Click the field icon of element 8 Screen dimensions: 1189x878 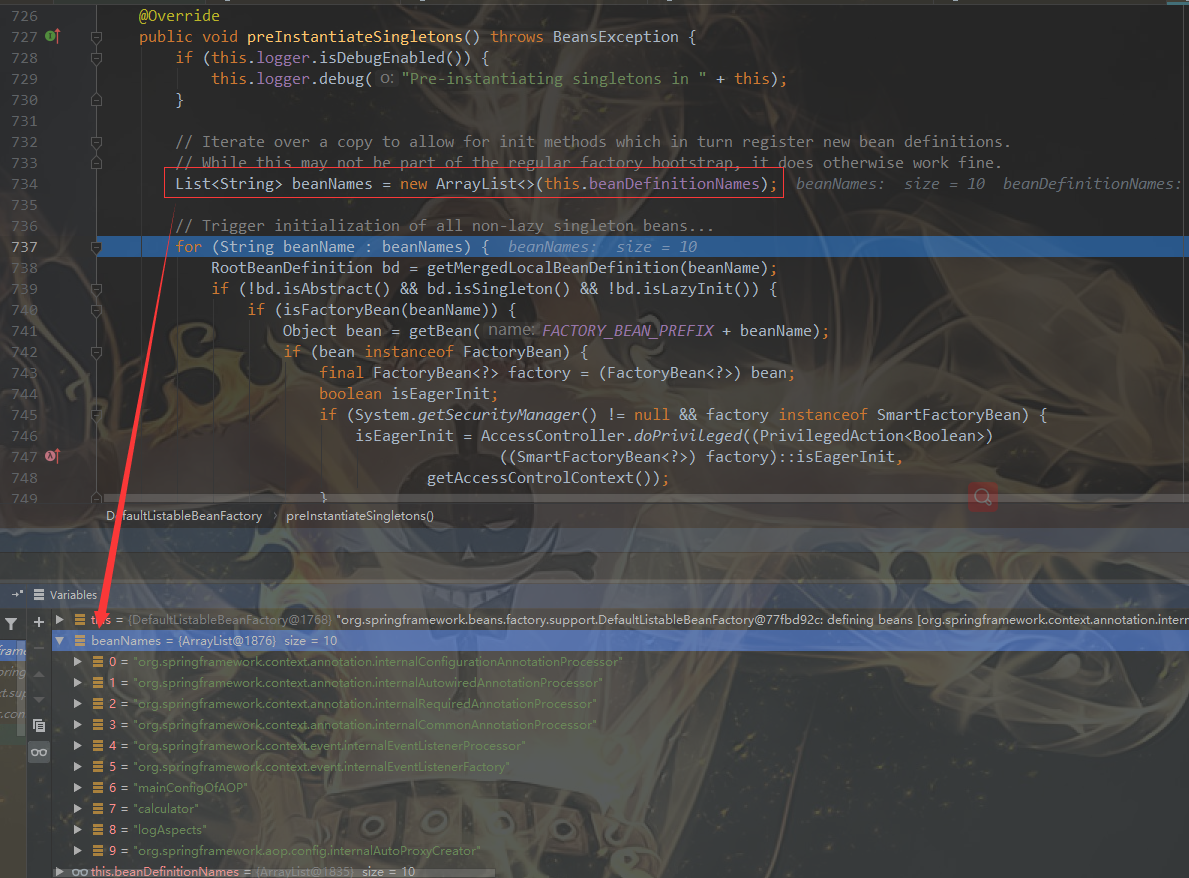pyautogui.click(x=98, y=830)
